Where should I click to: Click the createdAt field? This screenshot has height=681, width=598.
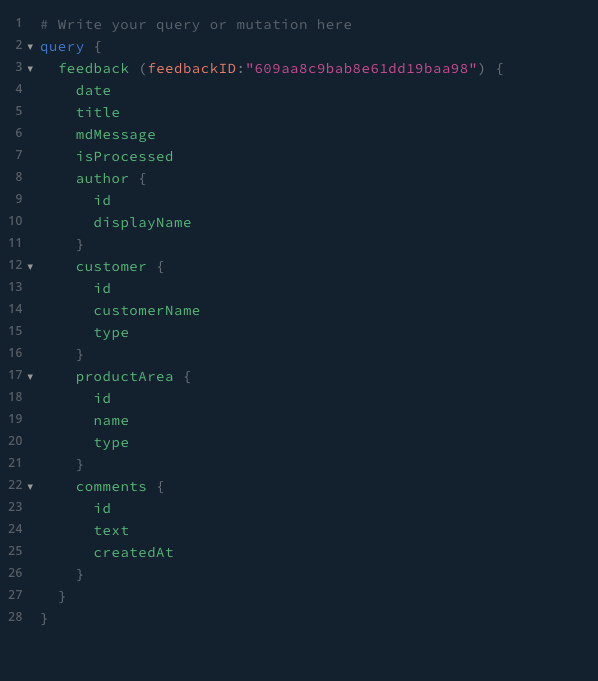point(133,552)
